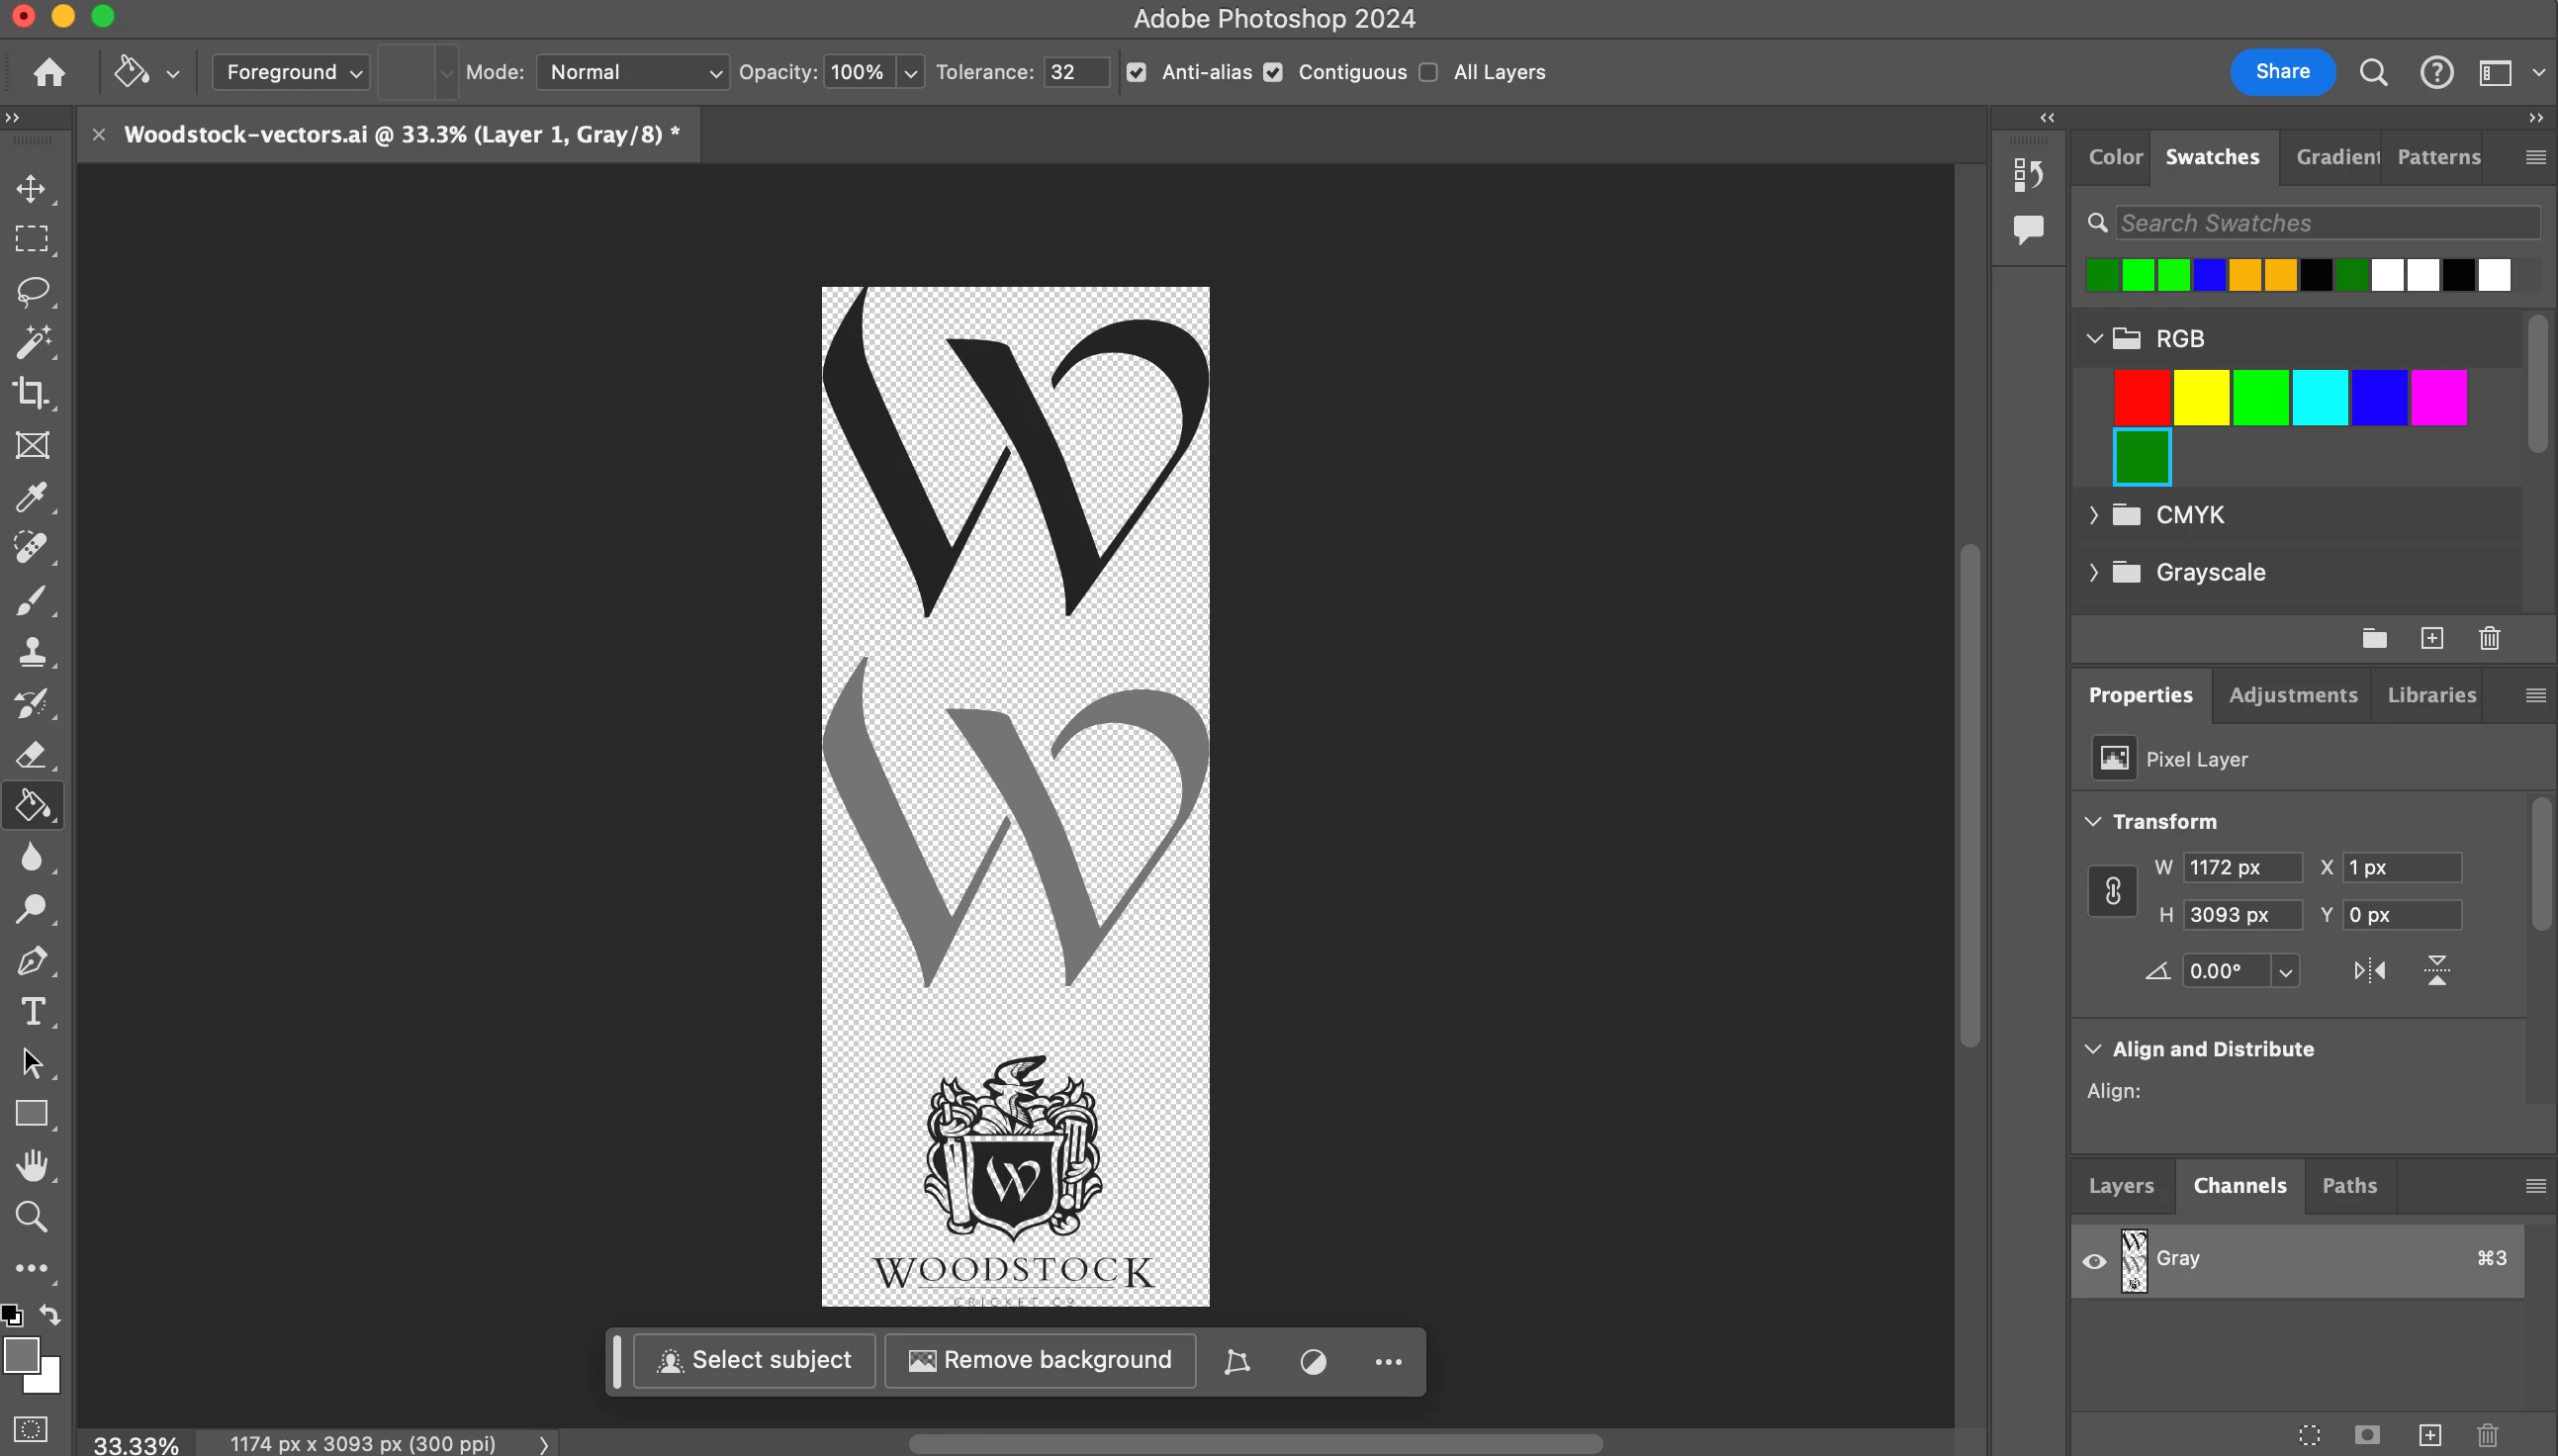Select the Move tool
Viewport: 2558px width, 1456px height.
pos(31,189)
